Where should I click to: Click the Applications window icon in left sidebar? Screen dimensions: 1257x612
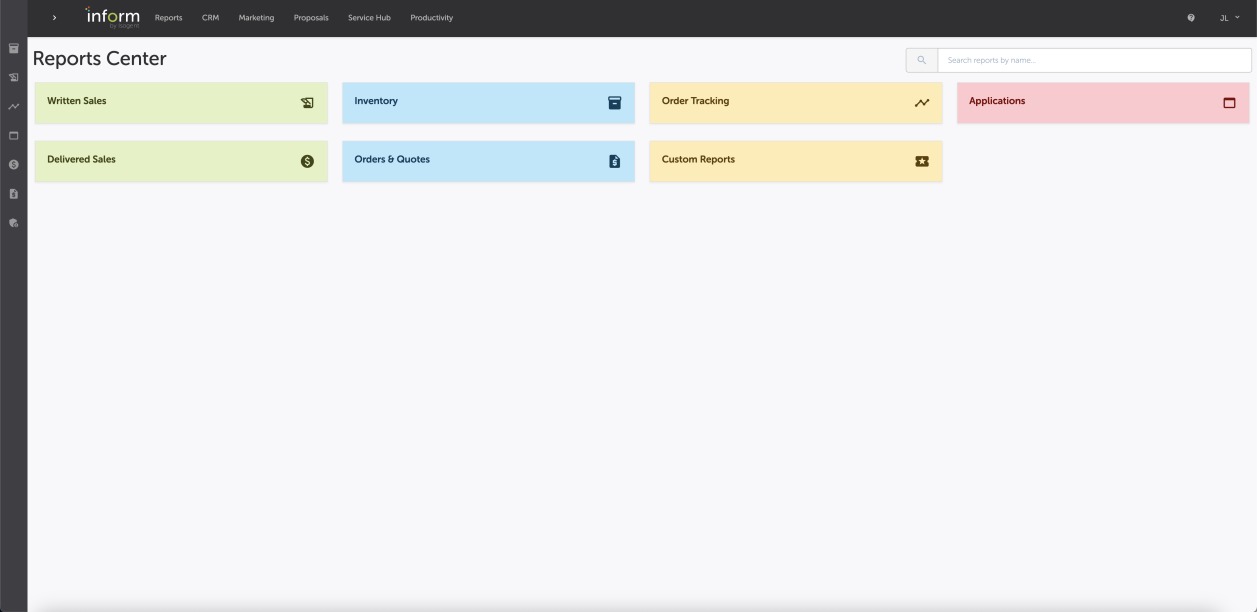pyautogui.click(x=14, y=135)
